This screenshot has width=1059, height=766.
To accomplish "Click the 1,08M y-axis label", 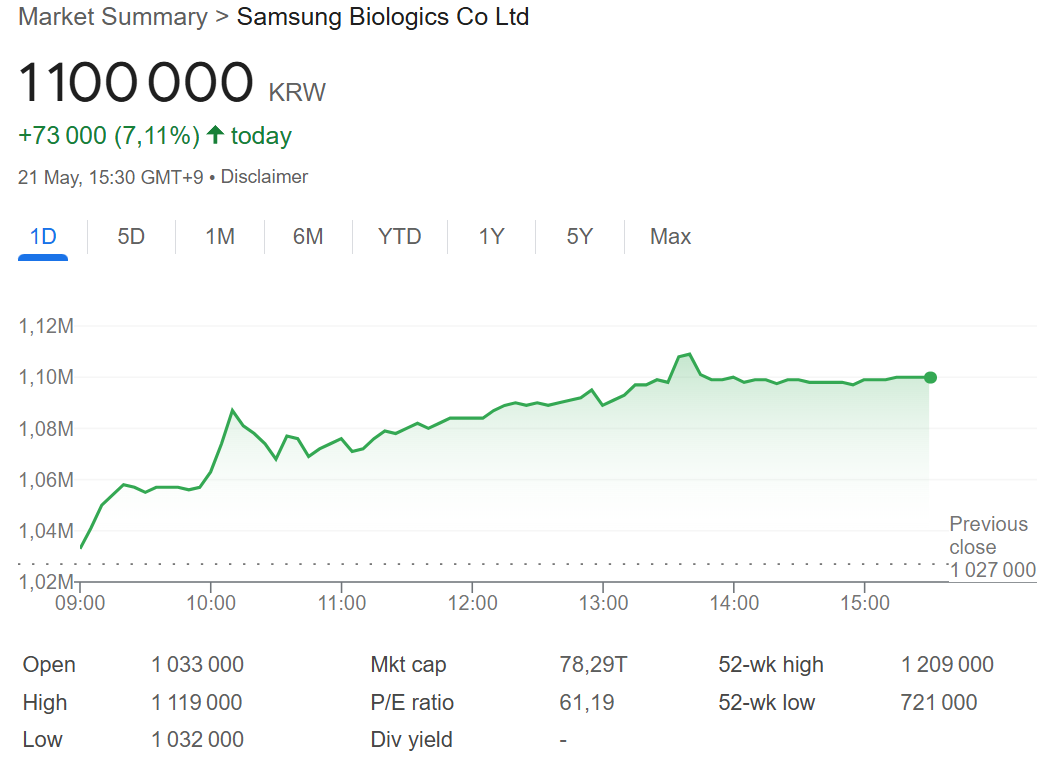I will pos(46,429).
